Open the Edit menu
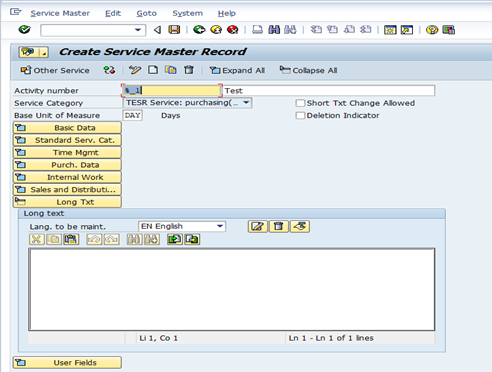This screenshot has height=372, width=492. [x=113, y=13]
